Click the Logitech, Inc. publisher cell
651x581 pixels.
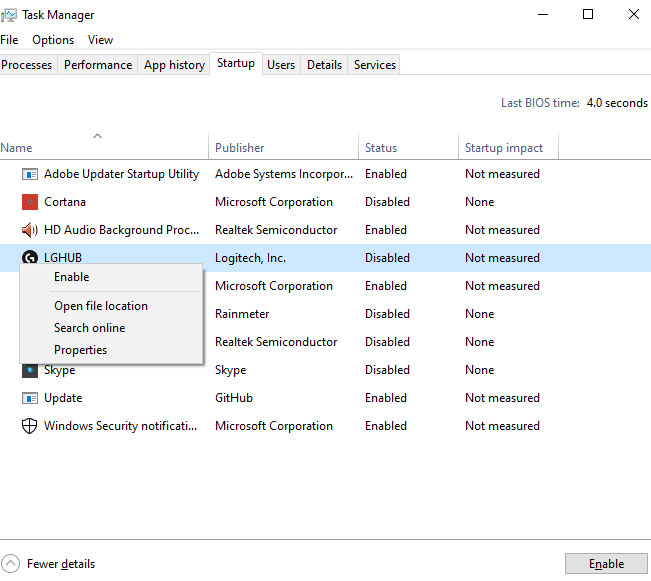pyautogui.click(x=250, y=258)
